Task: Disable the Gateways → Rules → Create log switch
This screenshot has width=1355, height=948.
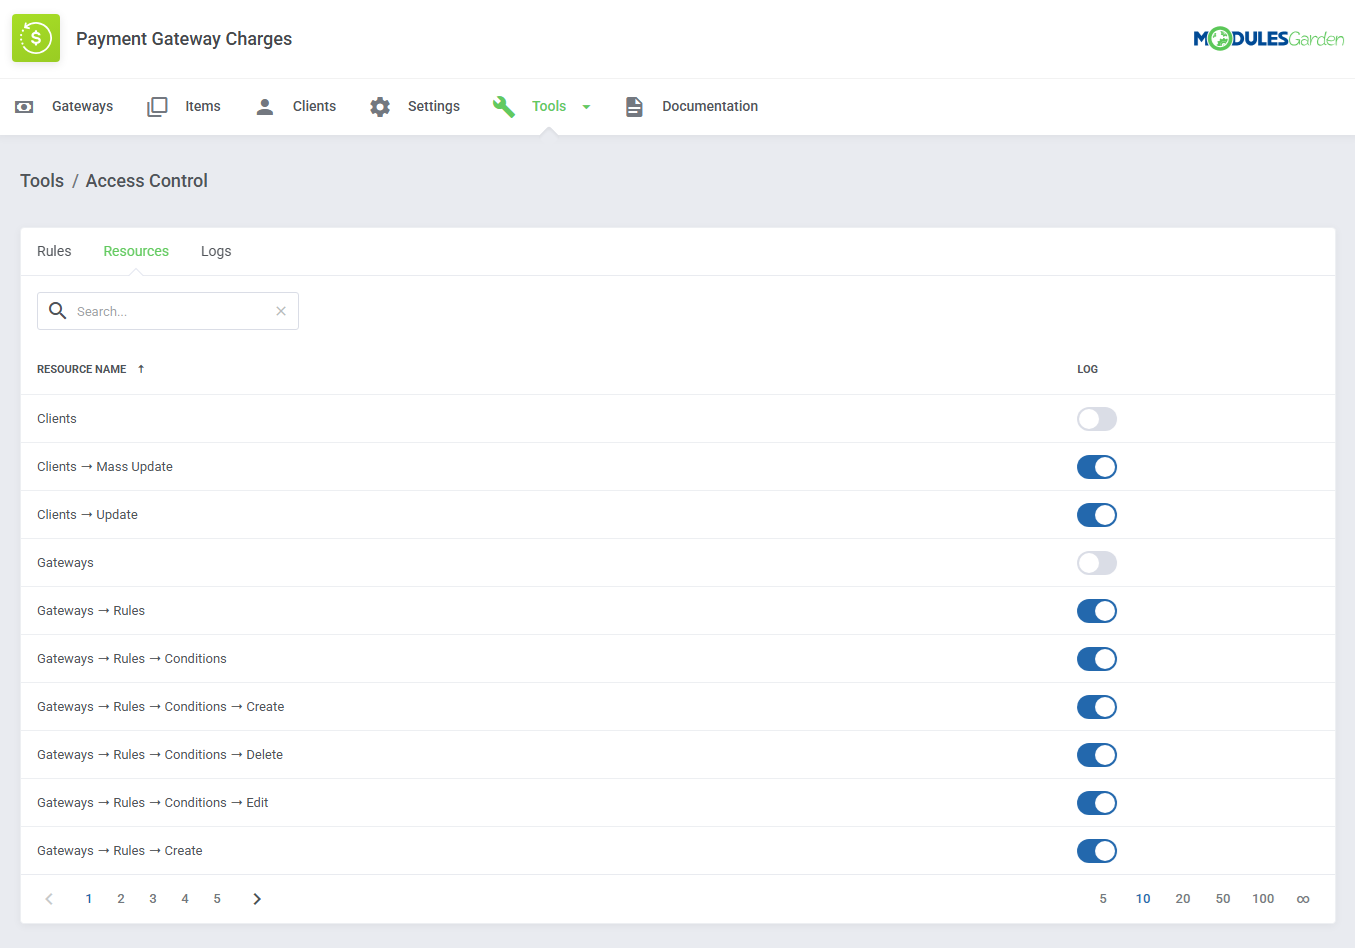Action: pyautogui.click(x=1096, y=850)
